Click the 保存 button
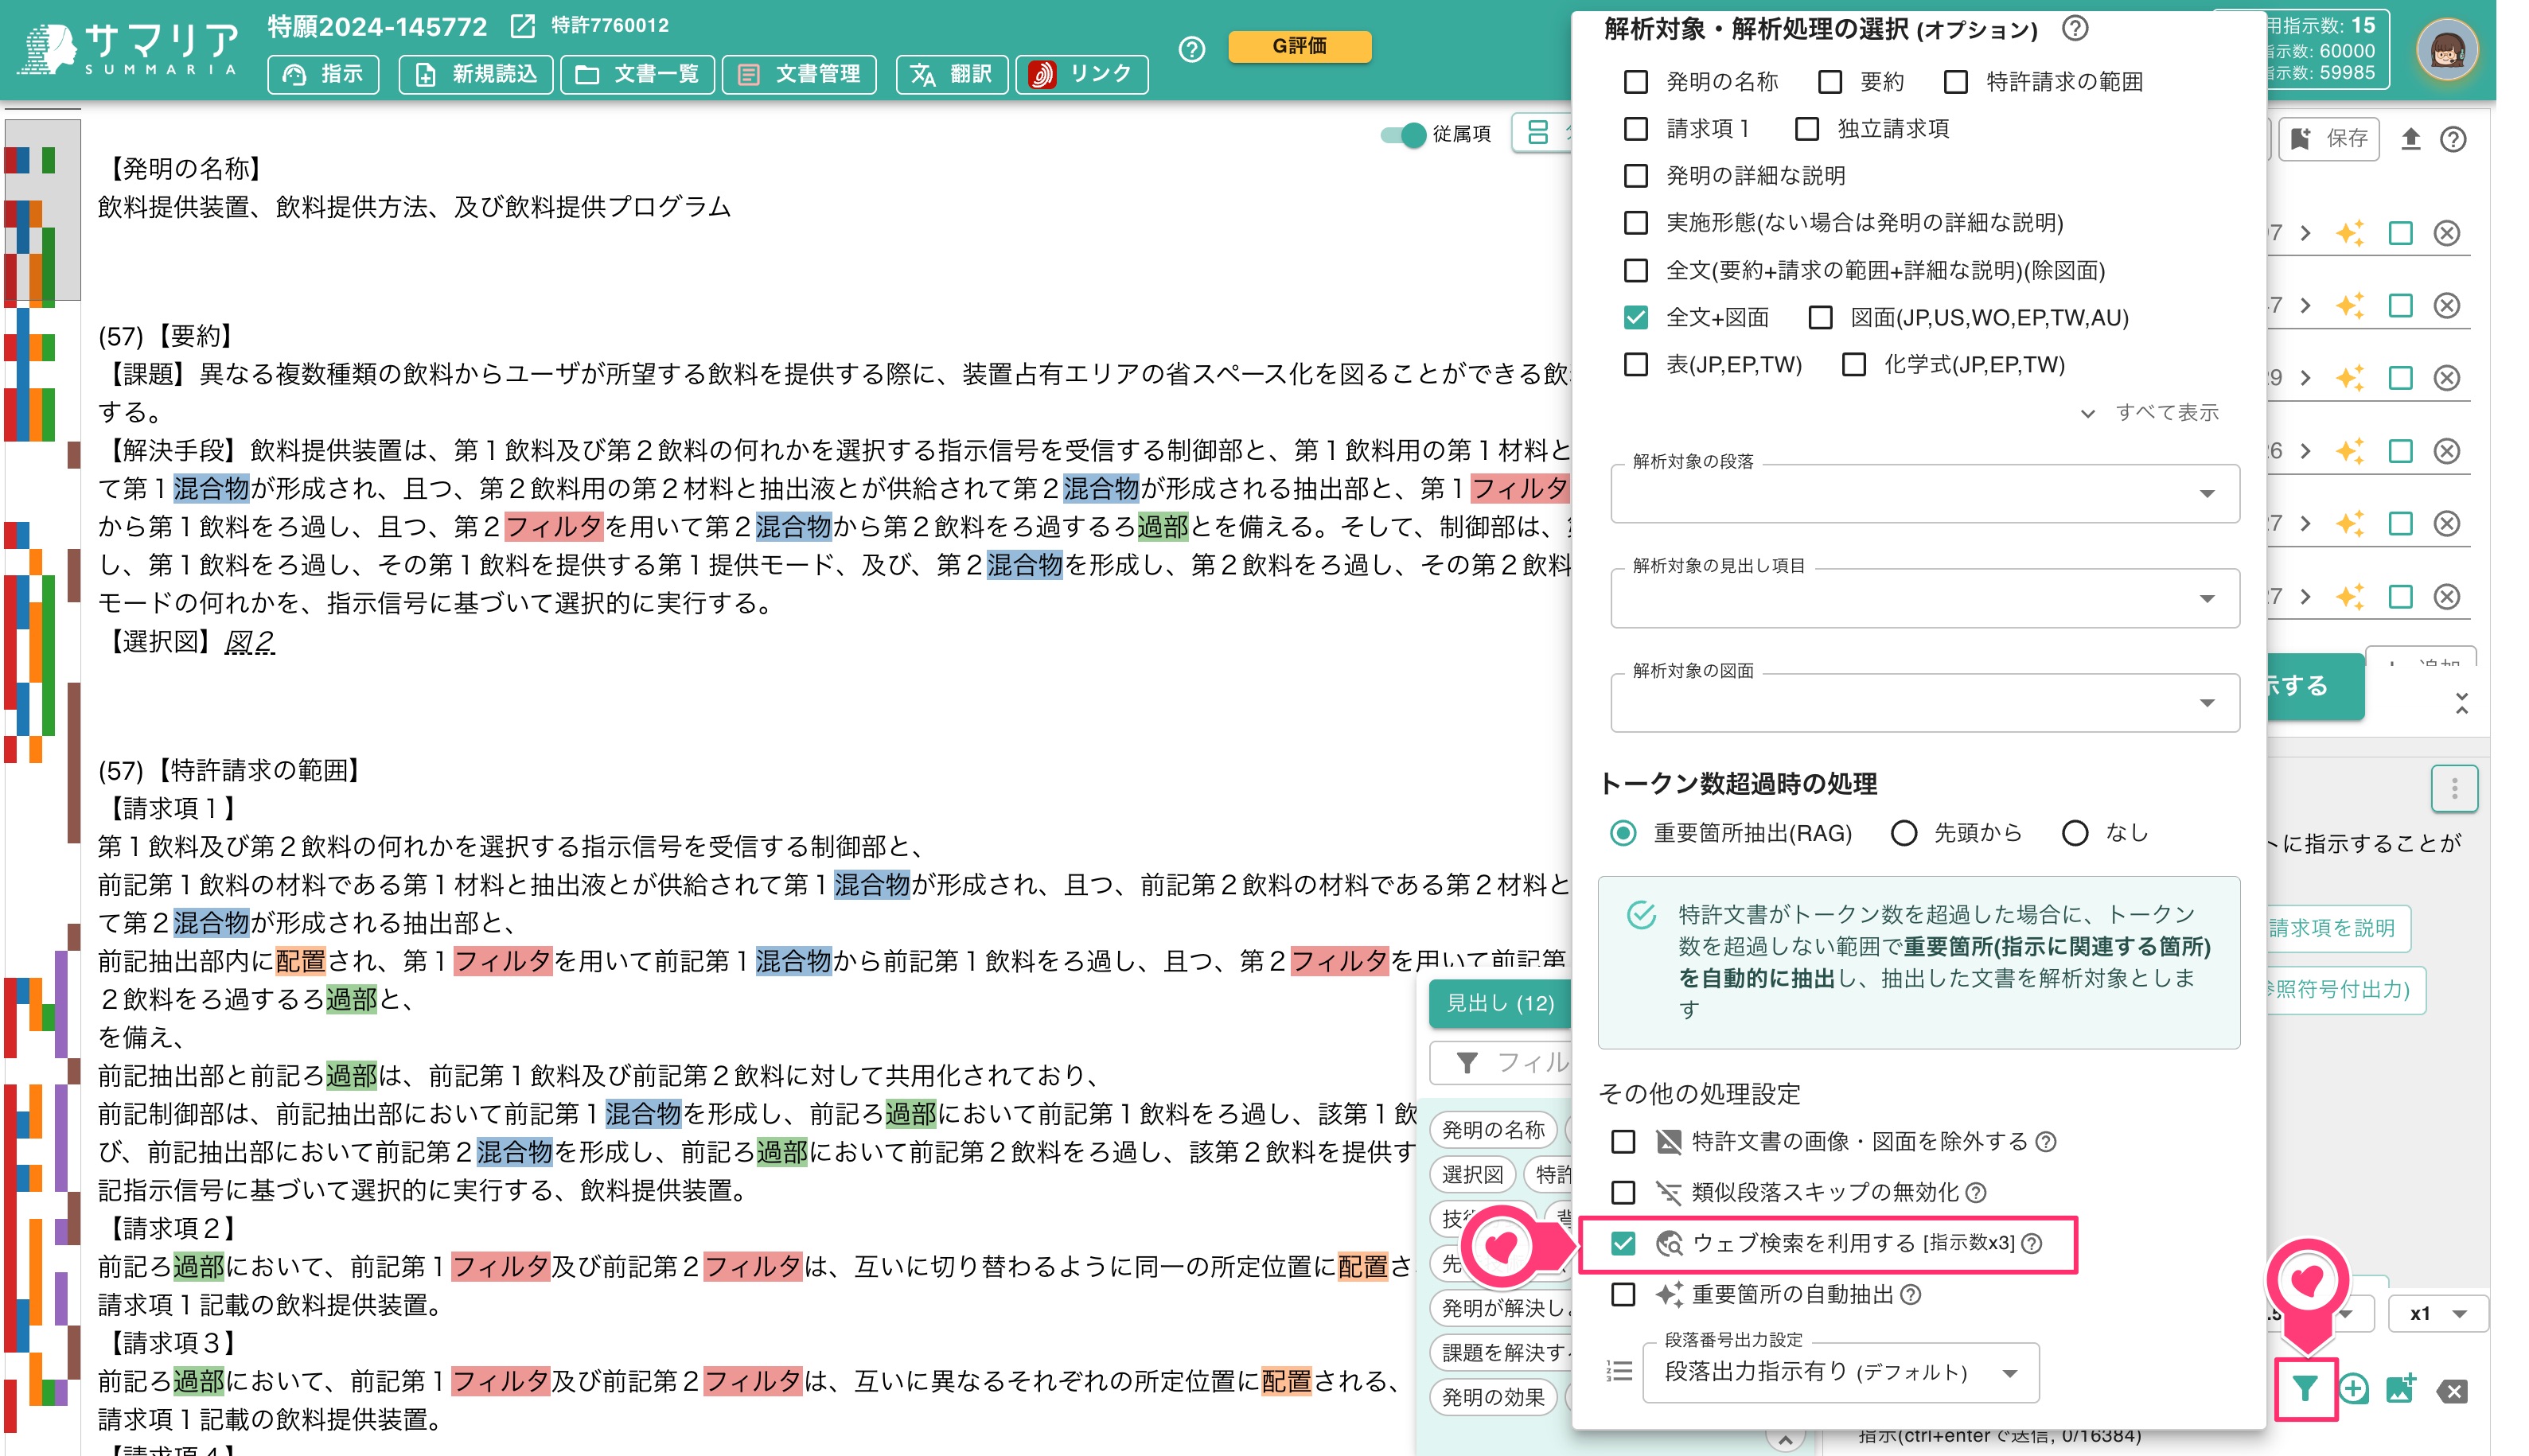This screenshot has width=2529, height=1456. 2329,139
